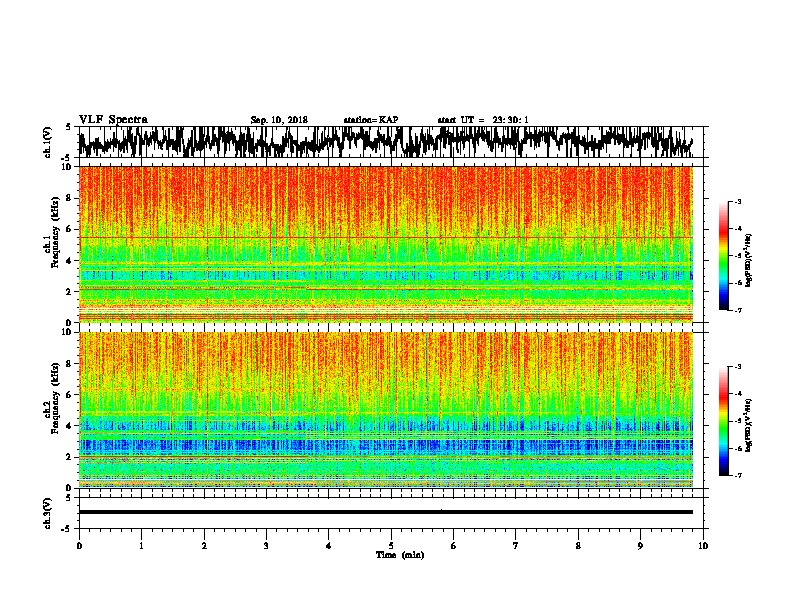Select the start UT 23:30:1 header text
The width and height of the screenshot is (792, 612).
pyautogui.click(x=483, y=120)
